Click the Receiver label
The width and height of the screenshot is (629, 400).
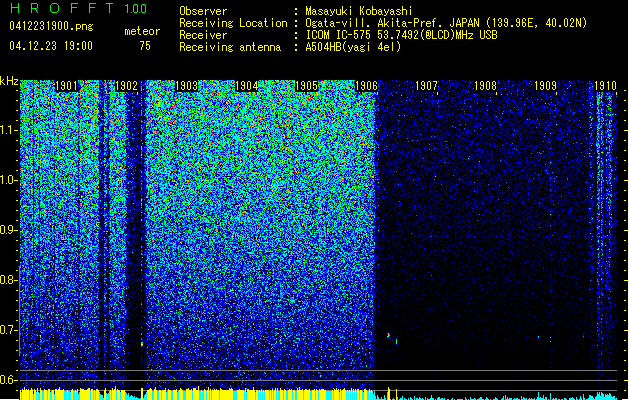point(203,35)
